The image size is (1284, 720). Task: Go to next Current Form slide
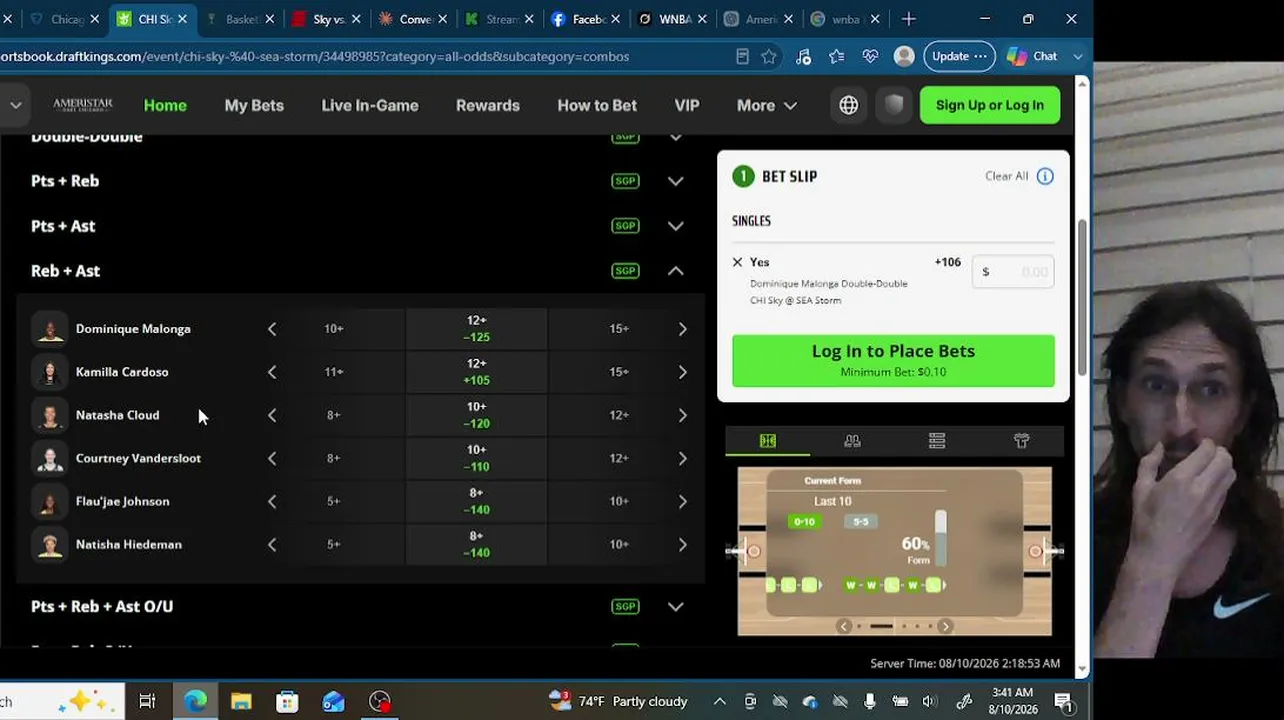[945, 626]
